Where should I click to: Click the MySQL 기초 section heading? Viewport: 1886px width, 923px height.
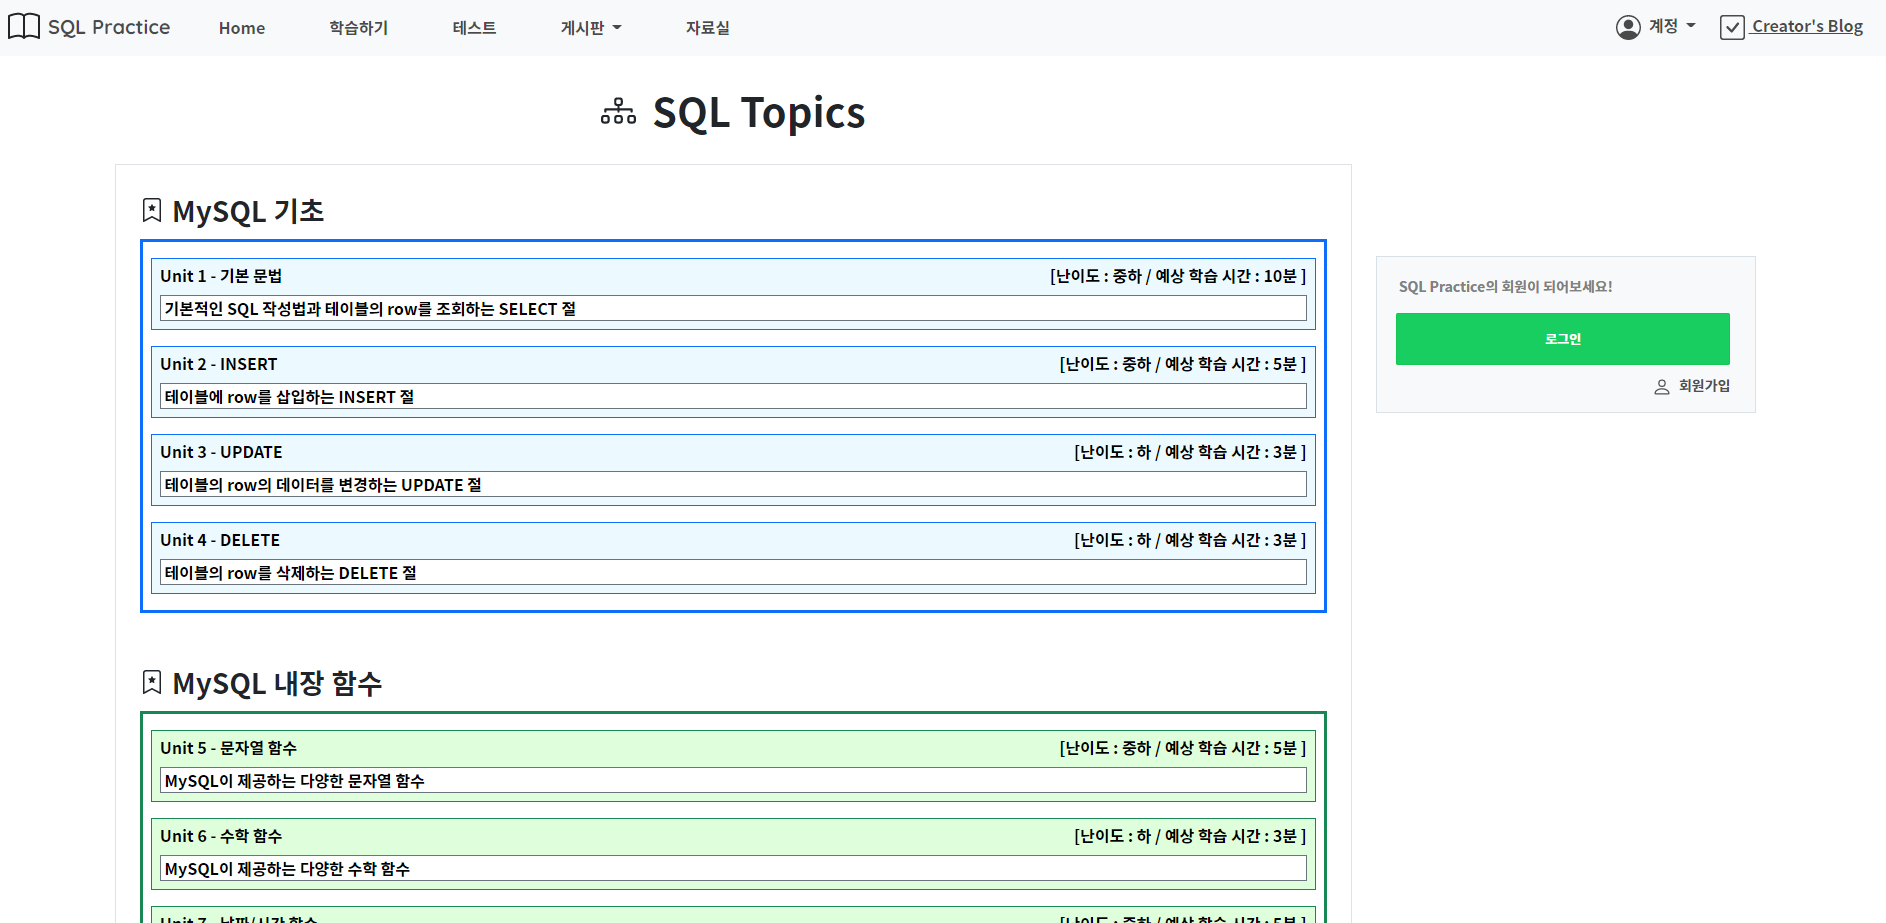pos(248,211)
